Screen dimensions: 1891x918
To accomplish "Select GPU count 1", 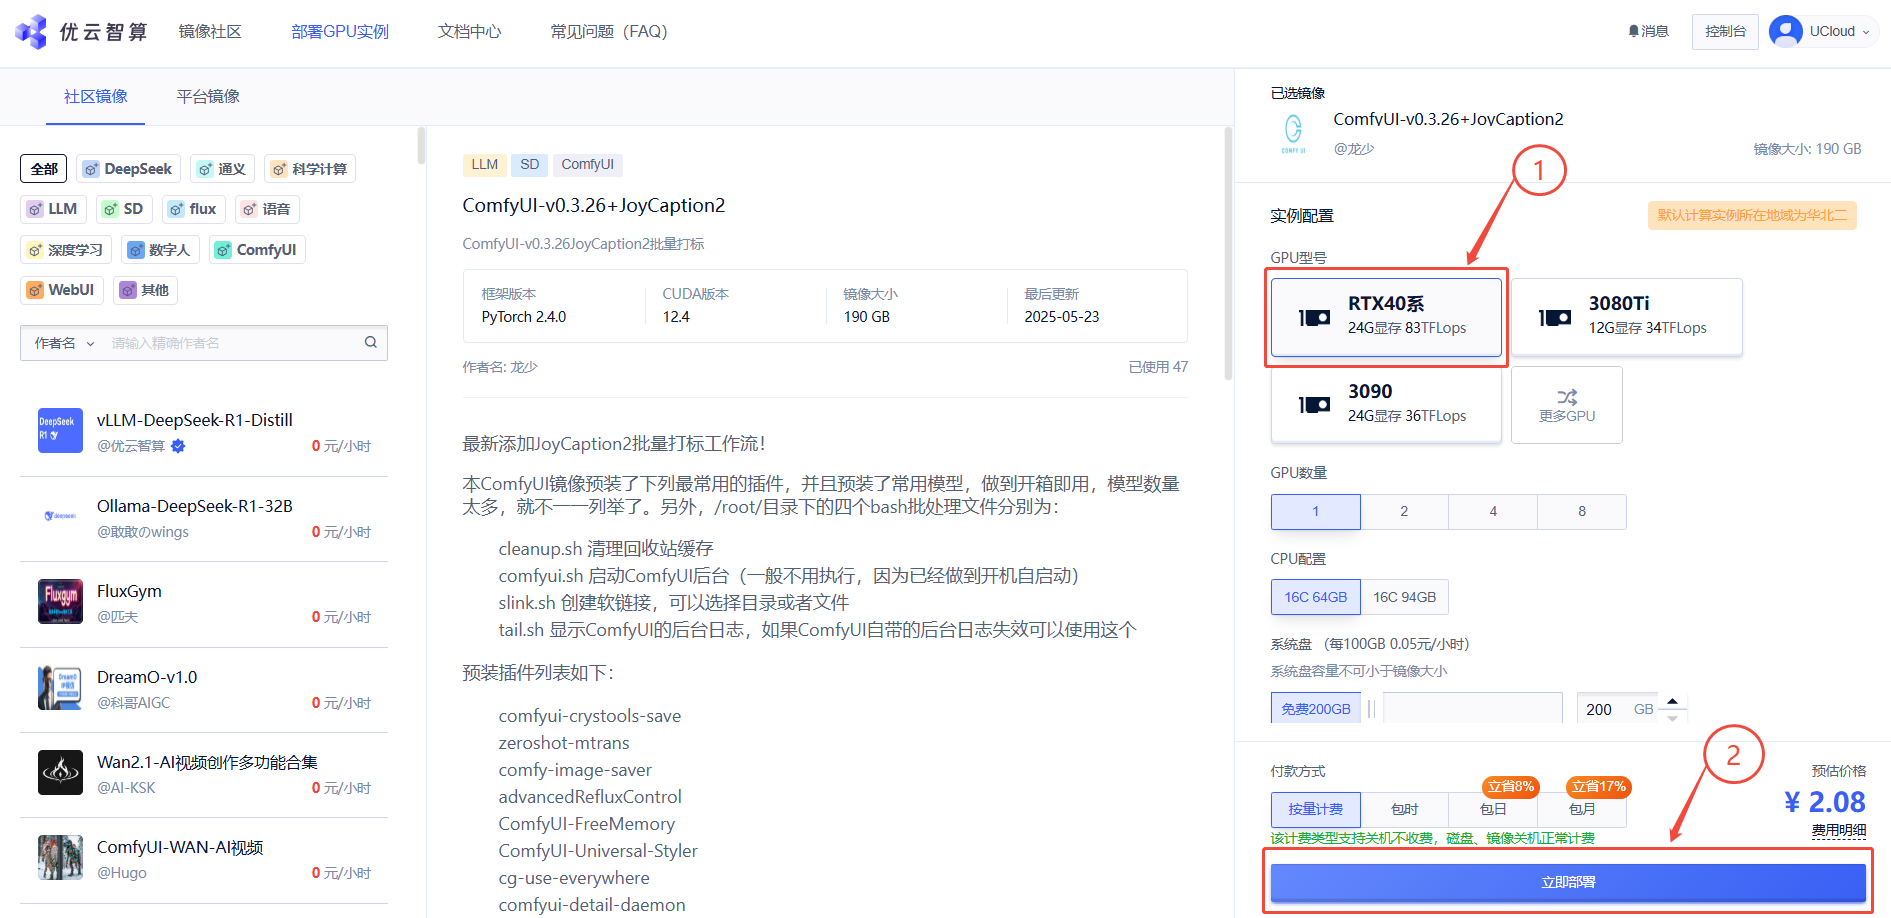I will pyautogui.click(x=1315, y=511).
